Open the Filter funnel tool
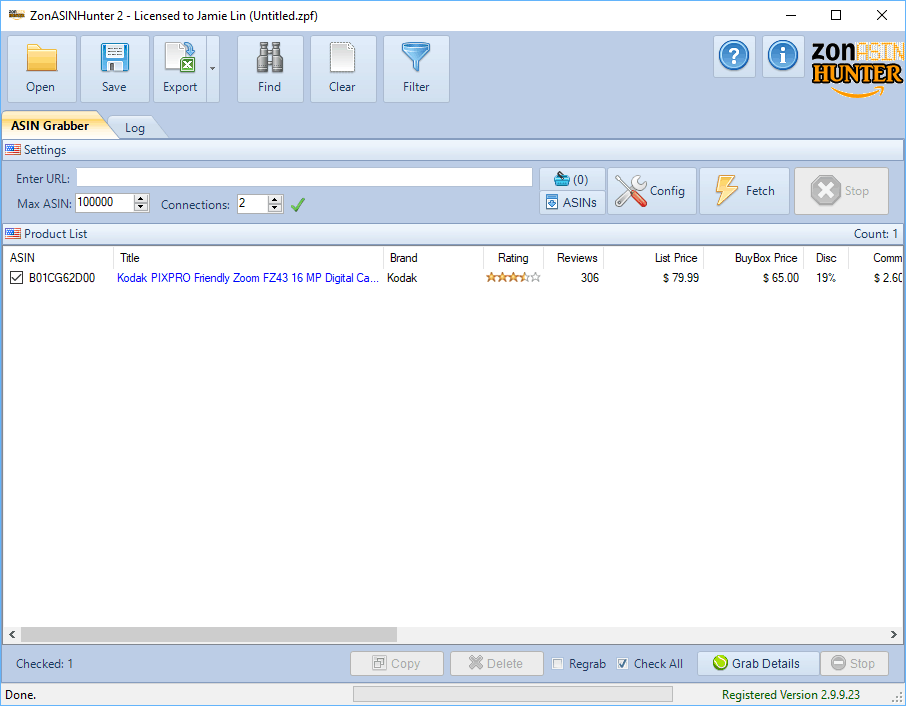This screenshot has width=907, height=706. (416, 69)
